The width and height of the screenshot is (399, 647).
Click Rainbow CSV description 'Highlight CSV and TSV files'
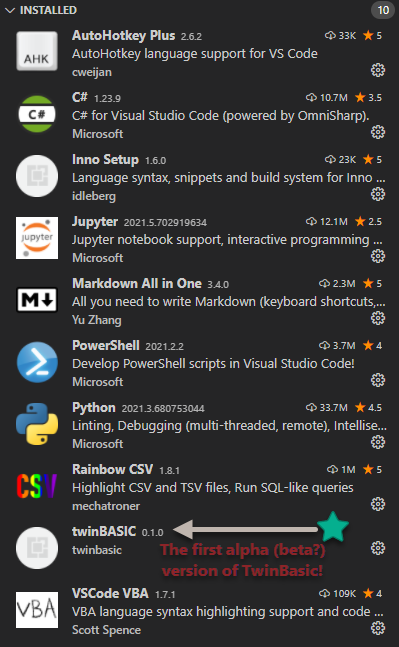(212, 488)
